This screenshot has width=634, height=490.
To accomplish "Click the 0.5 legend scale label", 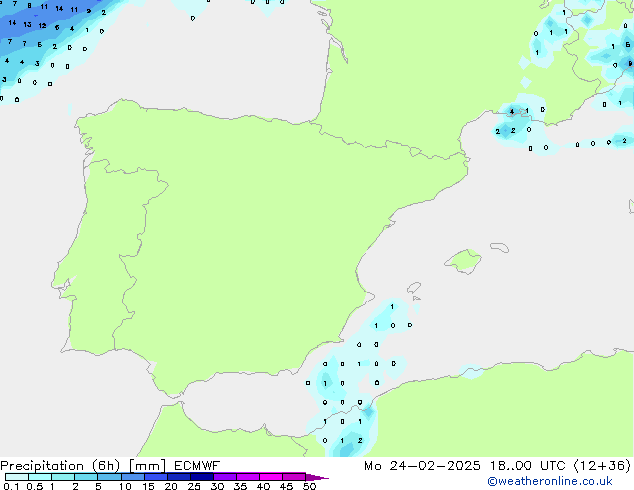I will [x=34, y=486].
